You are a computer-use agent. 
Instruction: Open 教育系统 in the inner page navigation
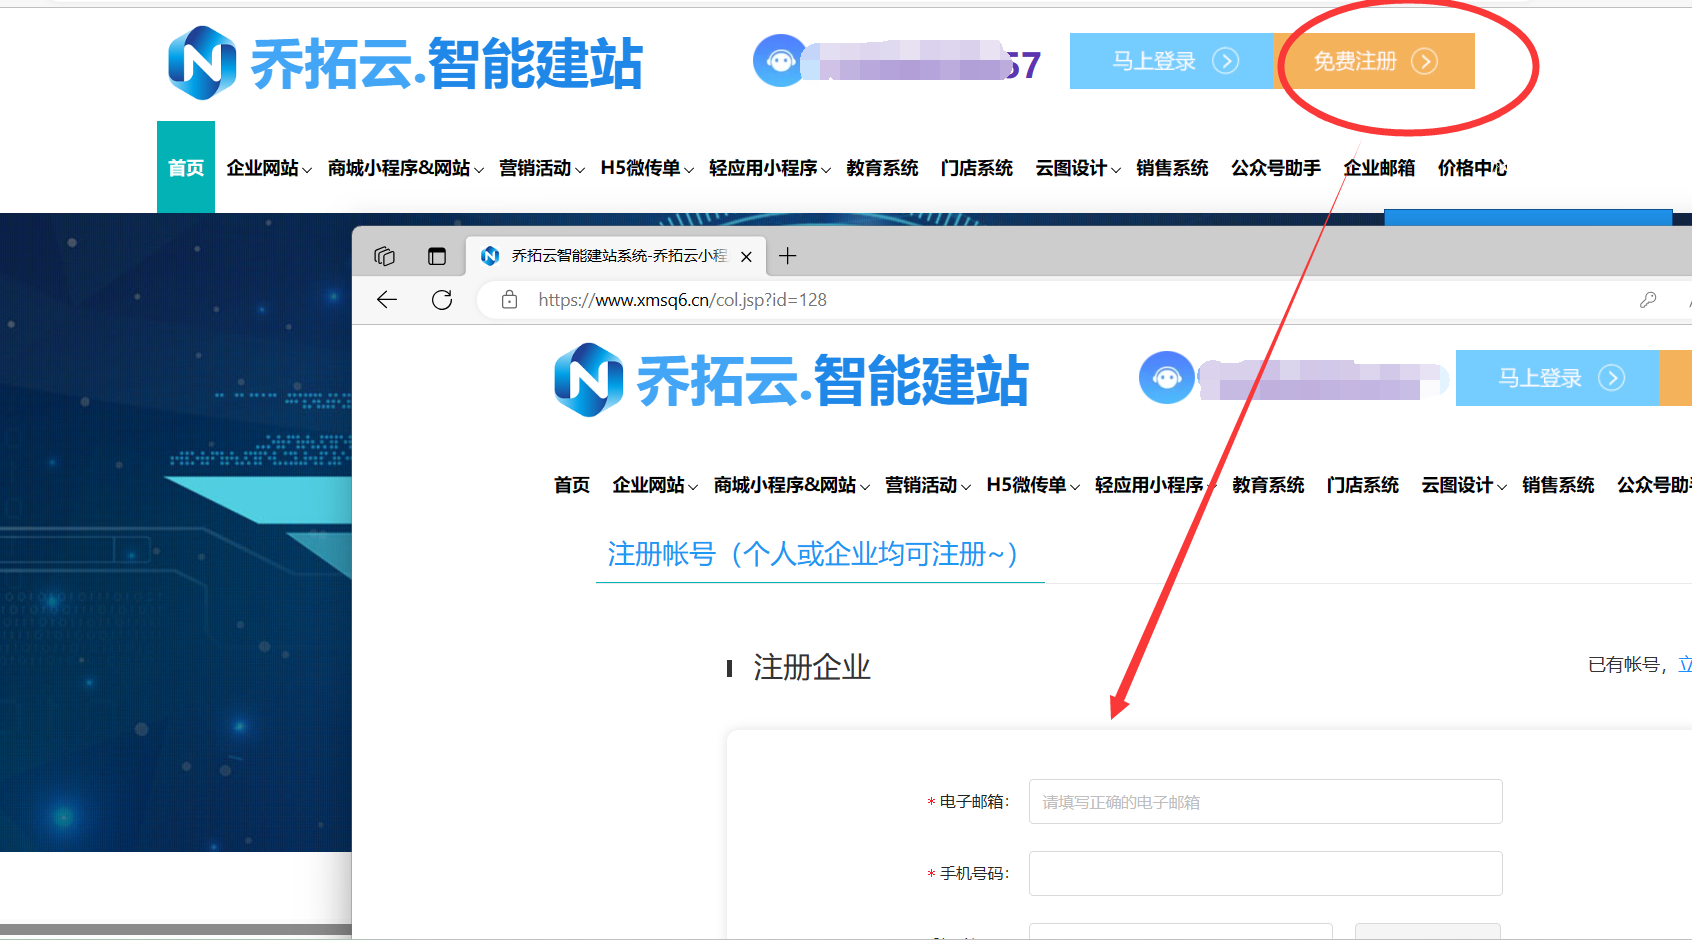(1268, 485)
